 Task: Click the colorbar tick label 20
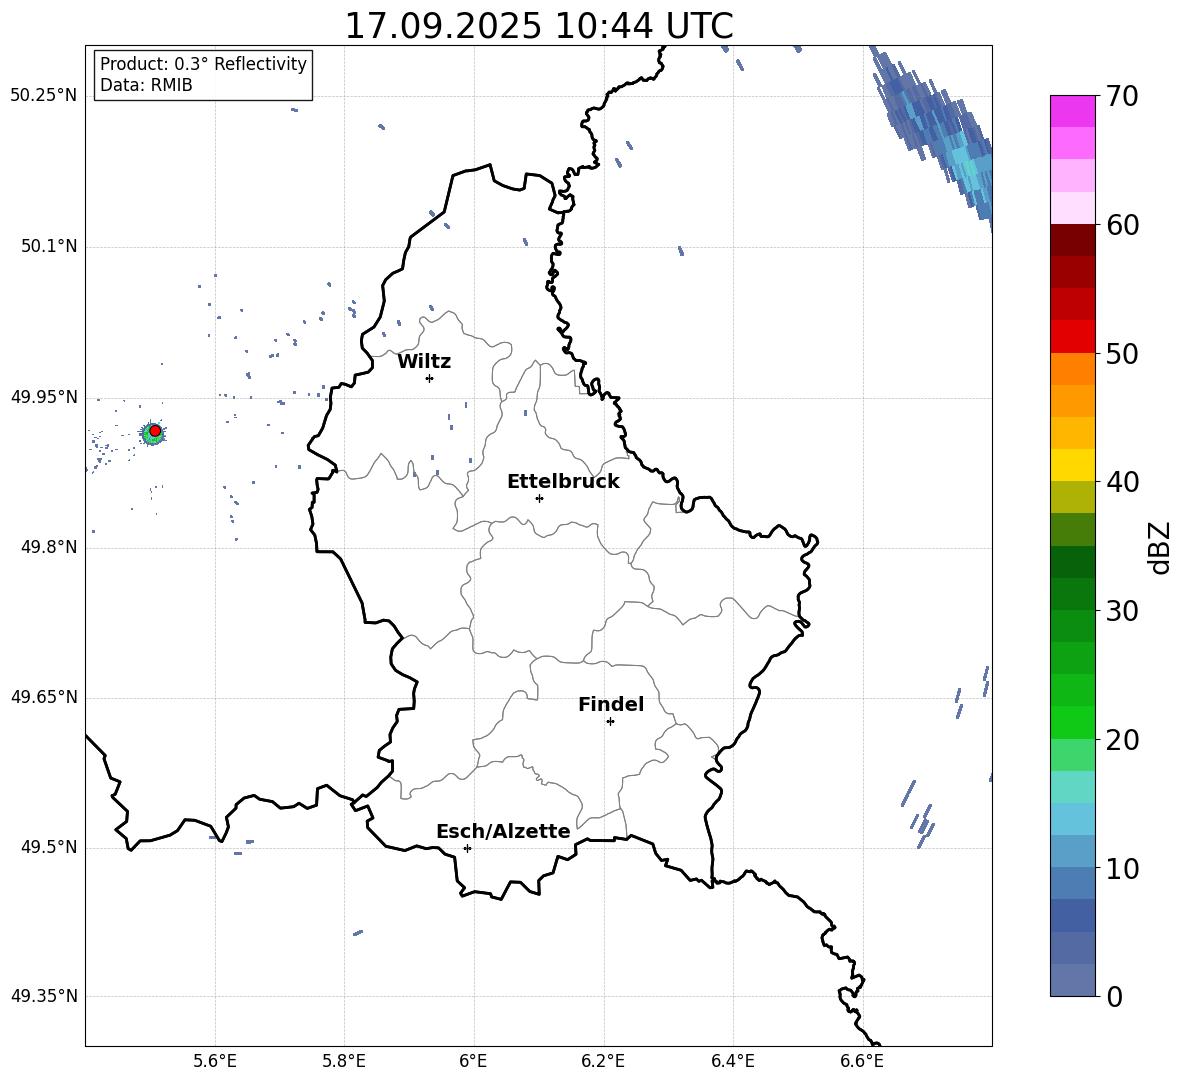tap(1122, 740)
